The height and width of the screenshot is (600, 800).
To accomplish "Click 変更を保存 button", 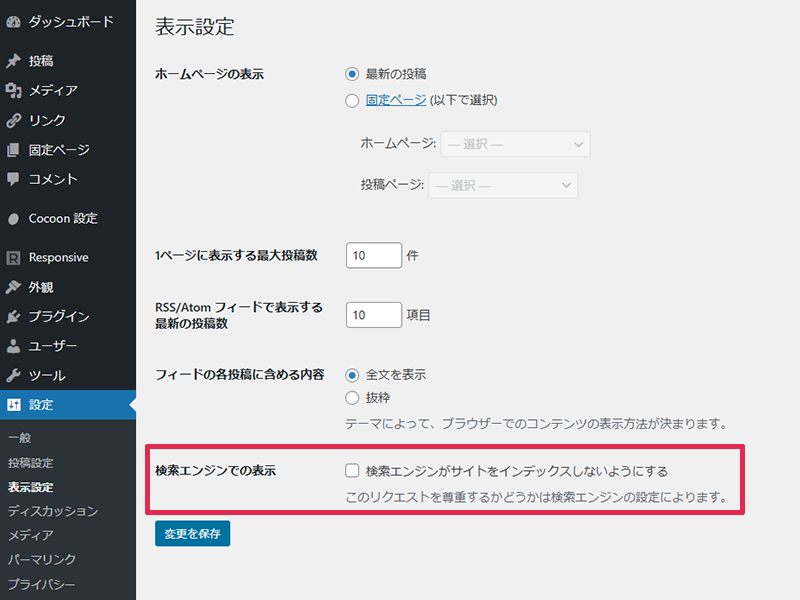I will tap(192, 534).
